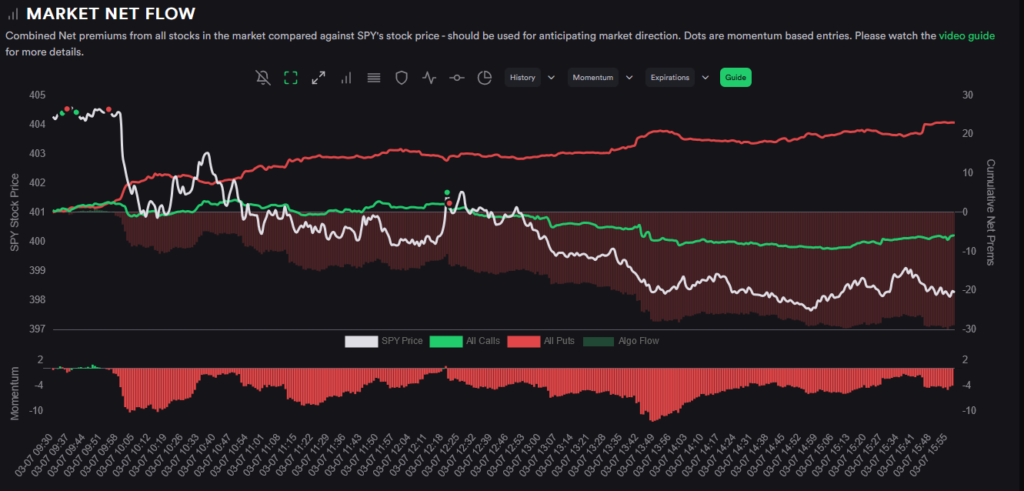Click the All Calls legend label
The width and height of the screenshot is (1024, 491).
(x=483, y=341)
